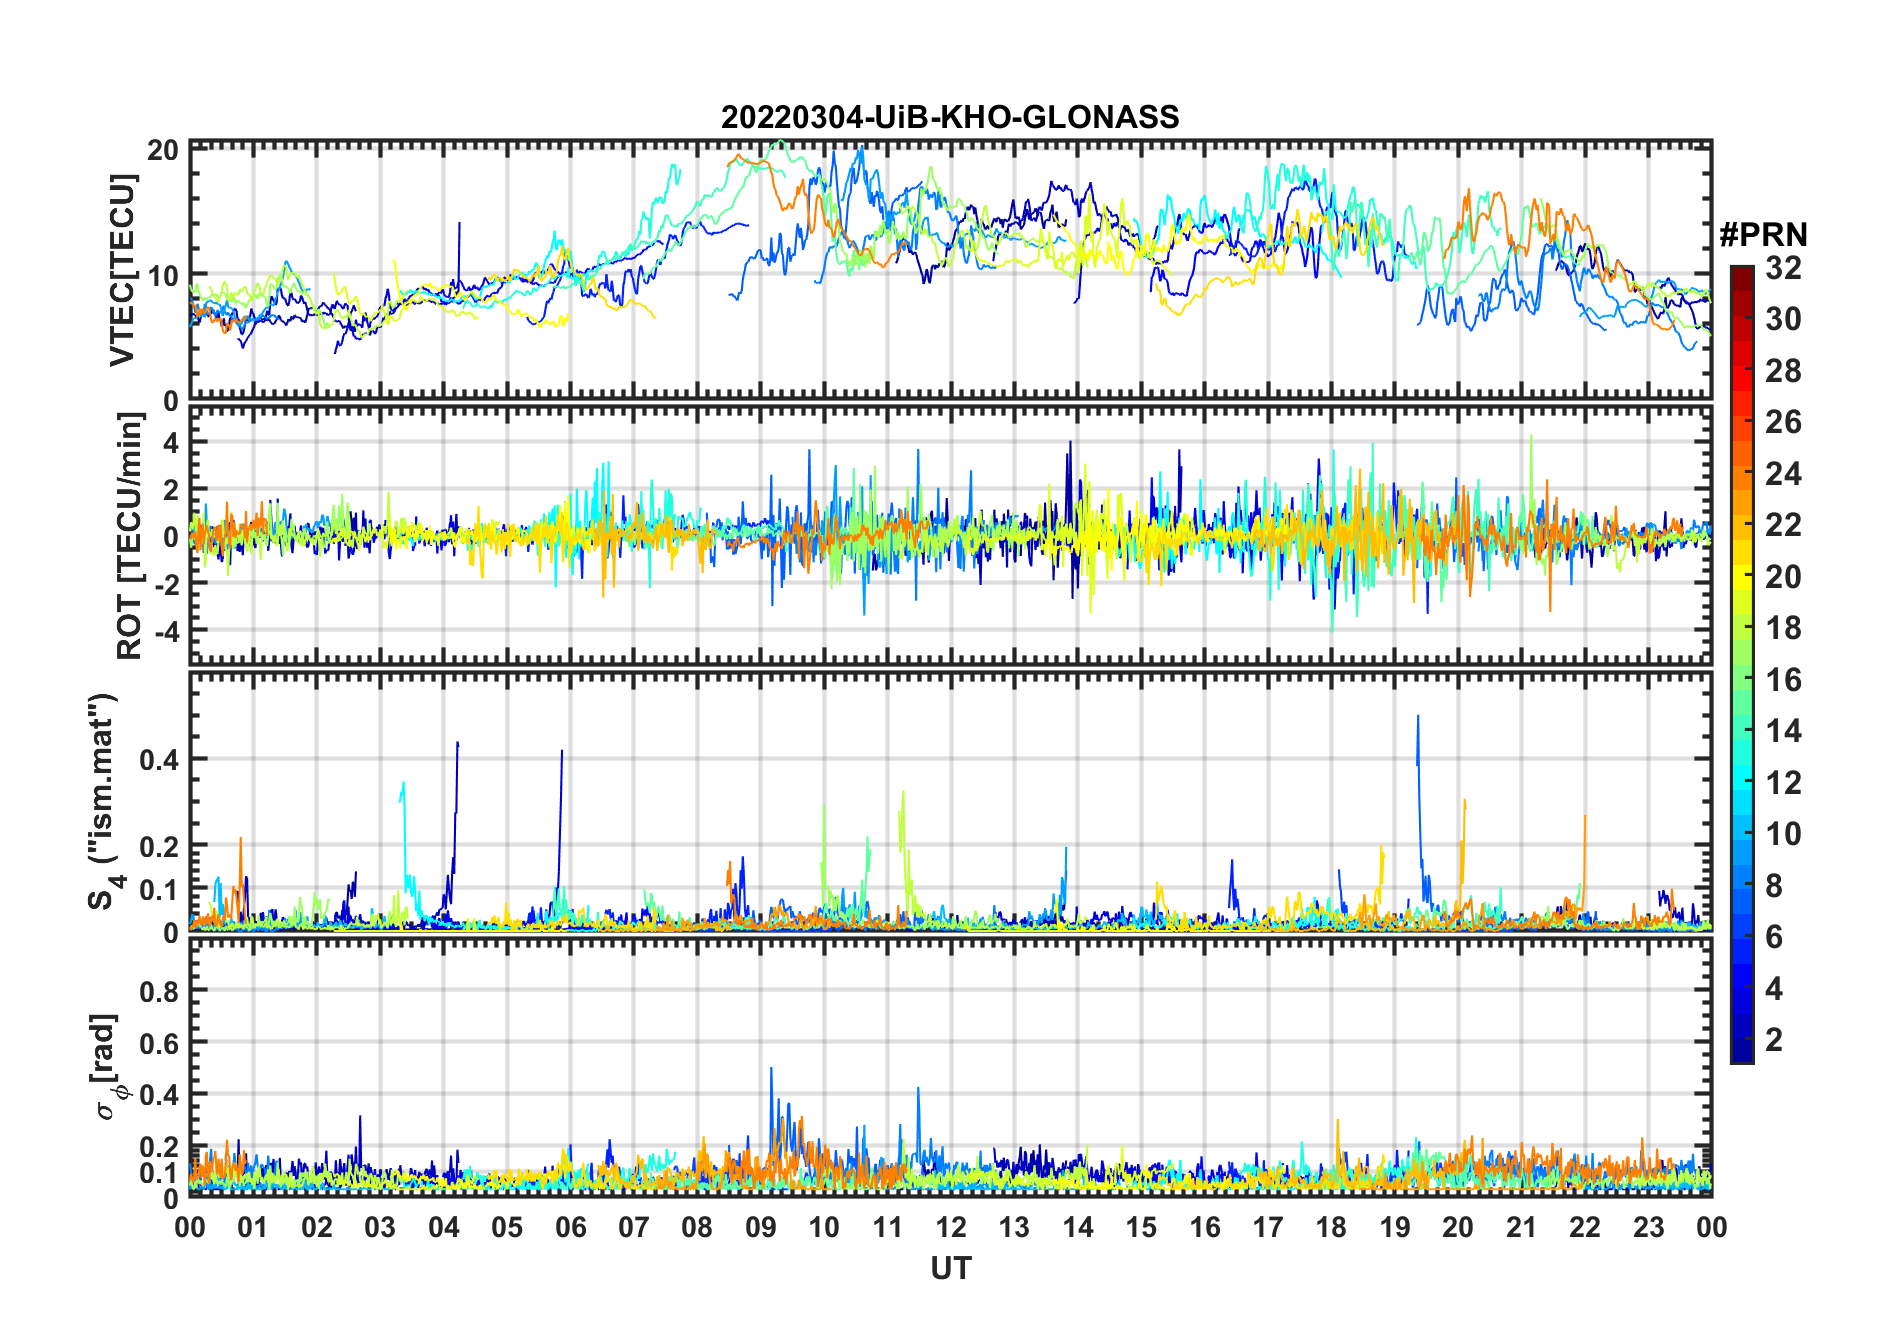Click the UT x-axis label
Viewport: 1902px width, 1330px height.
(951, 1268)
